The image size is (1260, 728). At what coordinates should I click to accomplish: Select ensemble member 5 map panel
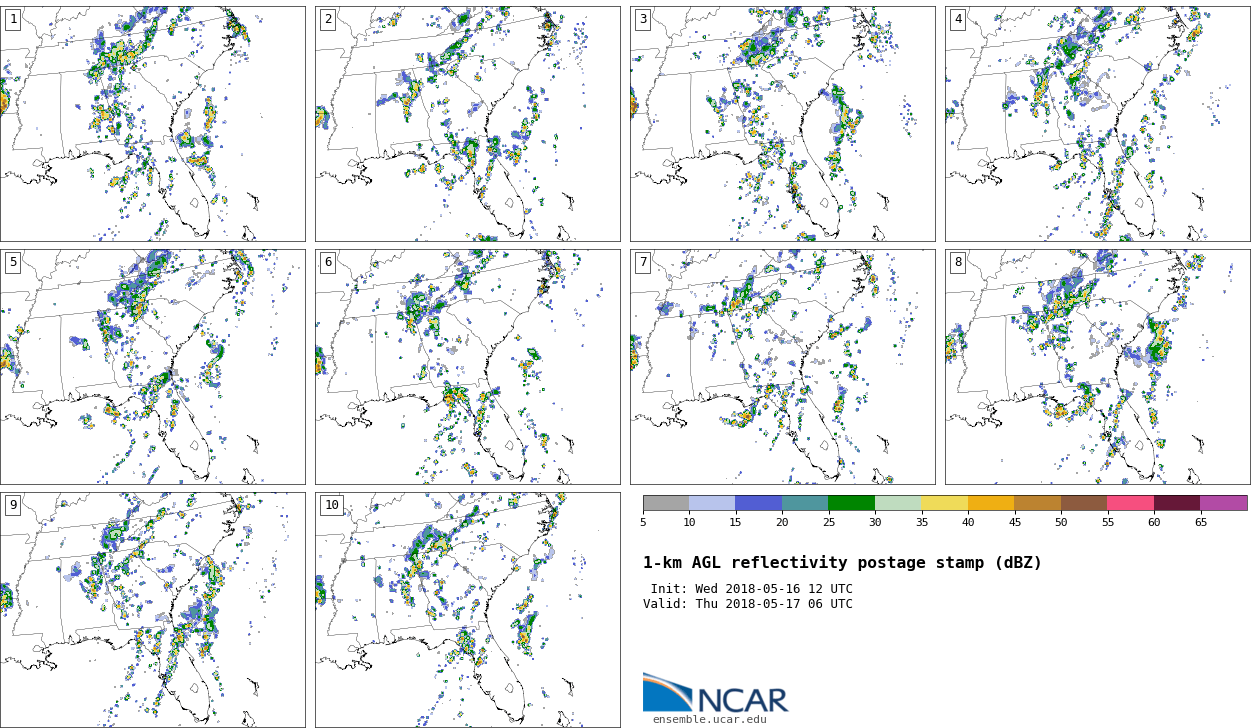(153, 367)
